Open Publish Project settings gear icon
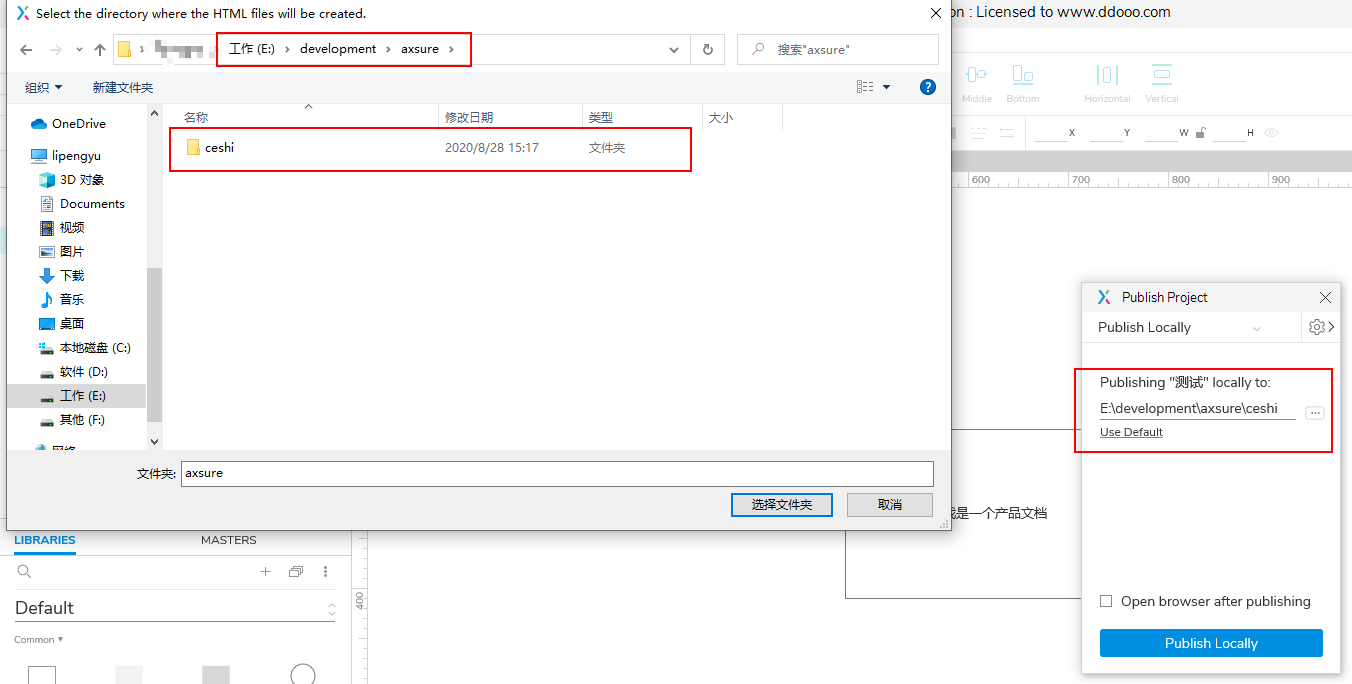 [1314, 327]
